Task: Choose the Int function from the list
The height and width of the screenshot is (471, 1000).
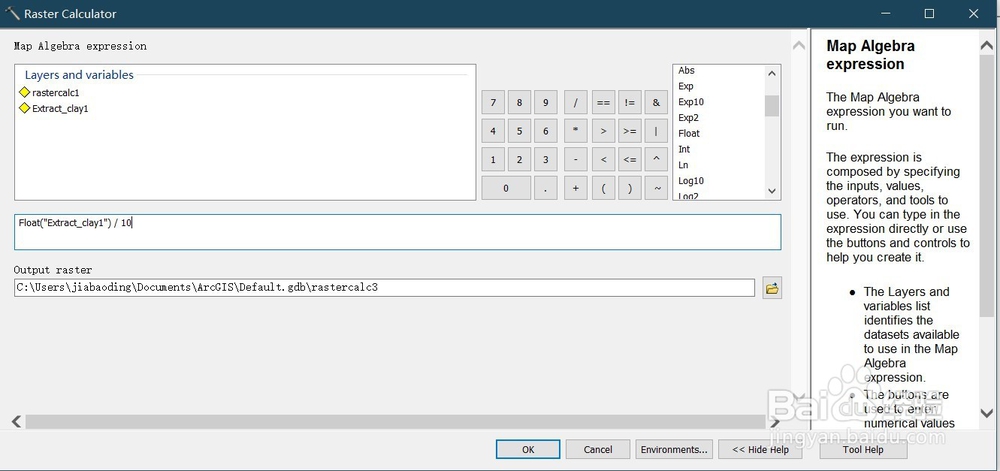Action: click(x=684, y=149)
